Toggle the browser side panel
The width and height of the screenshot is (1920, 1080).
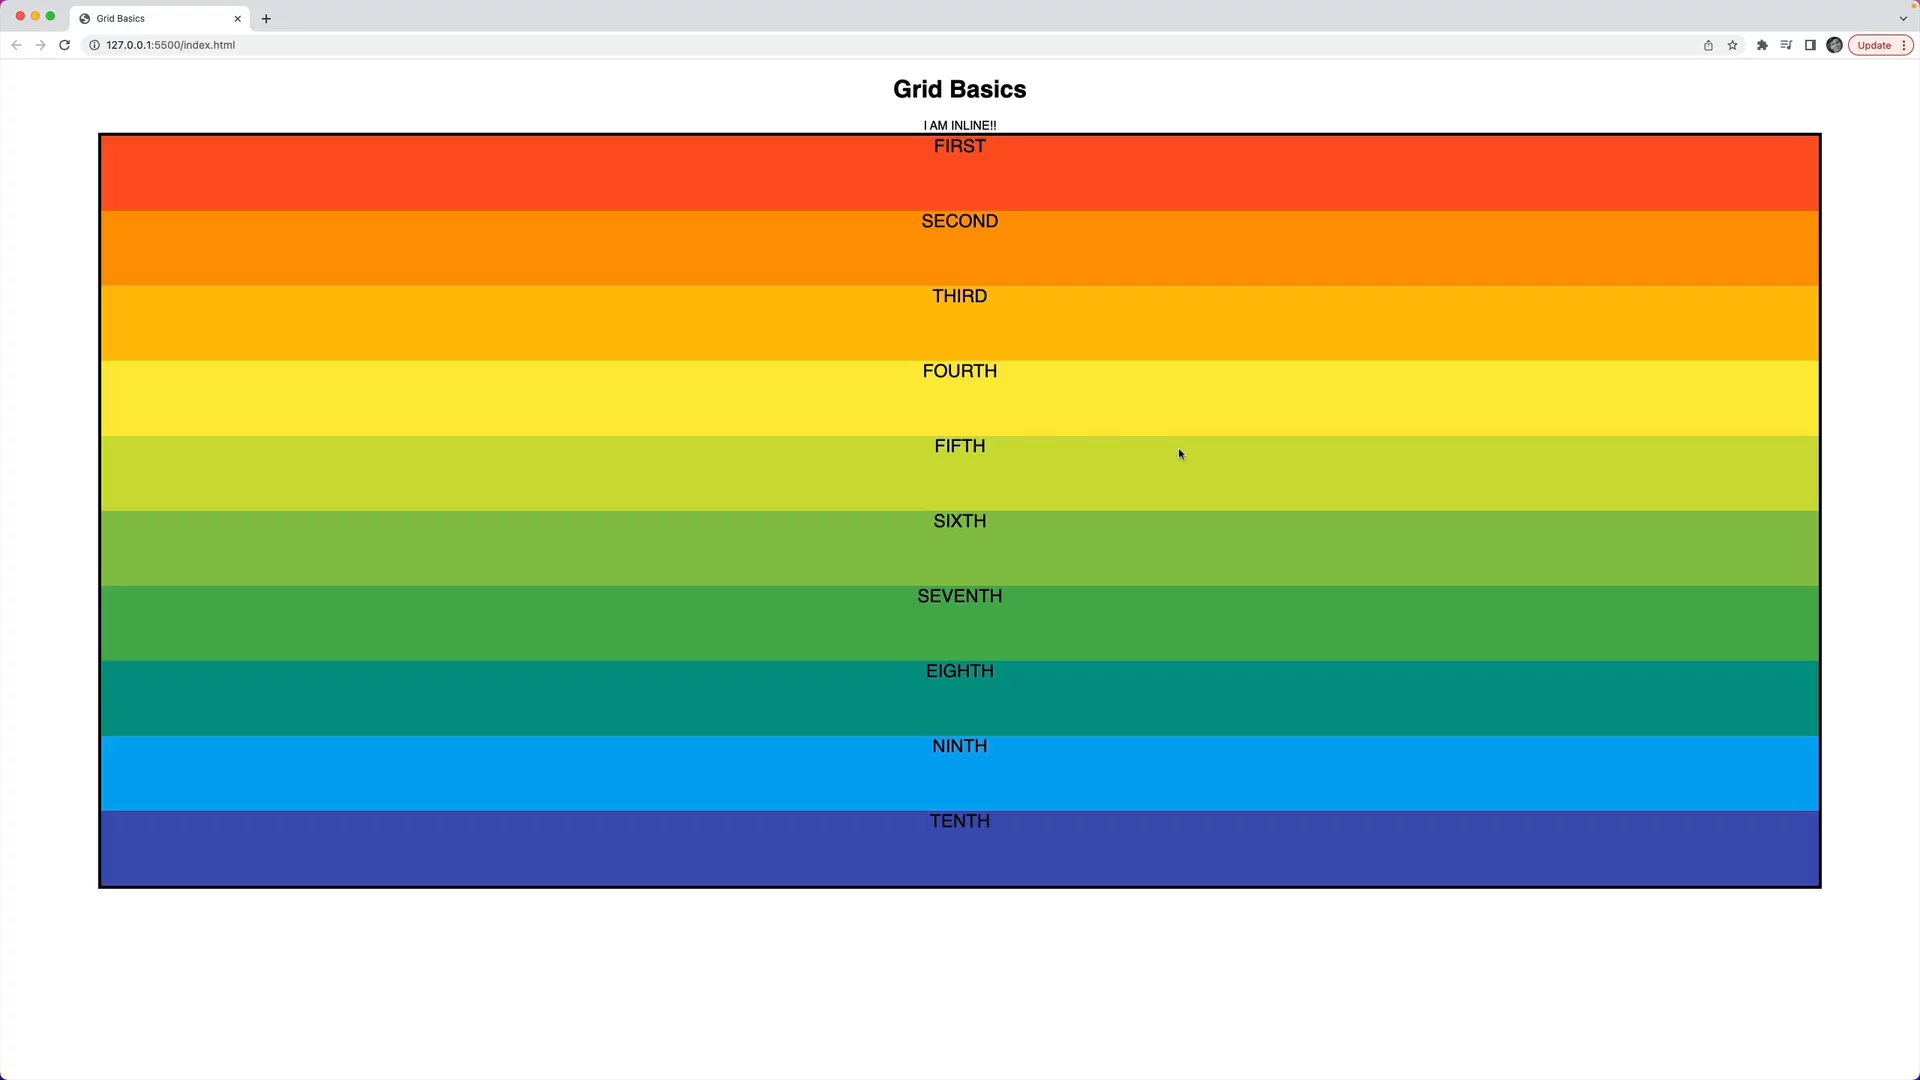1810,45
